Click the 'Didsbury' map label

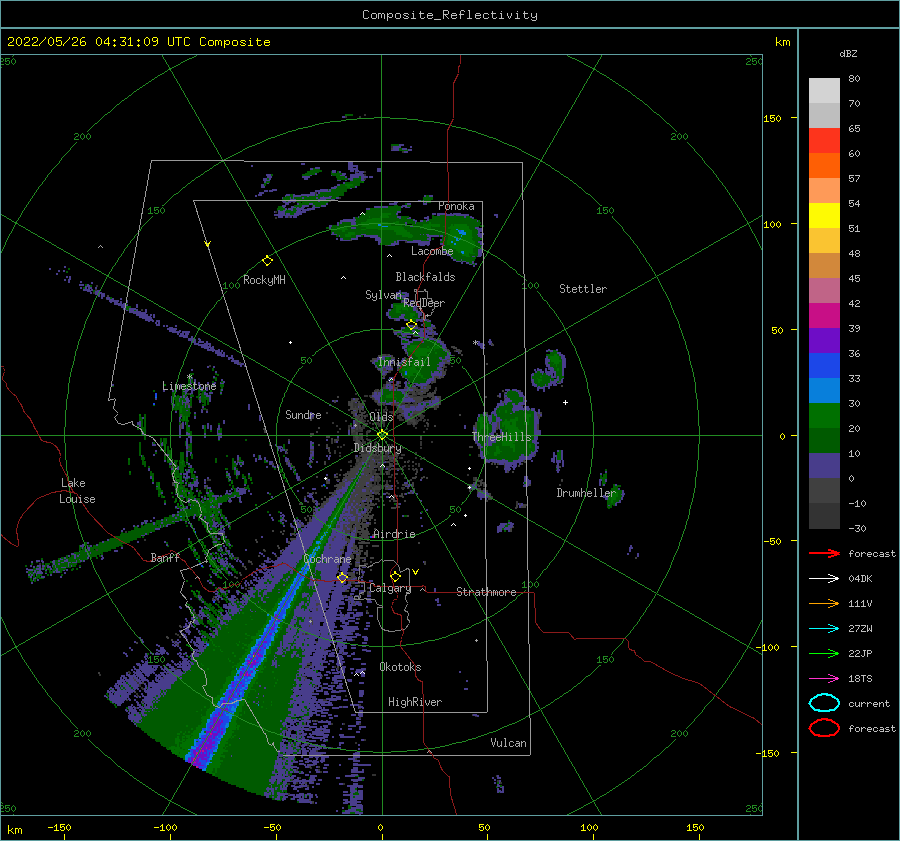(x=378, y=448)
